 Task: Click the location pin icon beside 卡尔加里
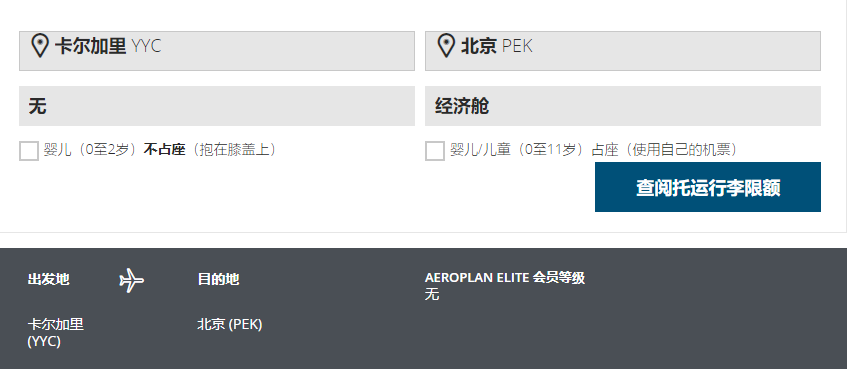pos(40,45)
